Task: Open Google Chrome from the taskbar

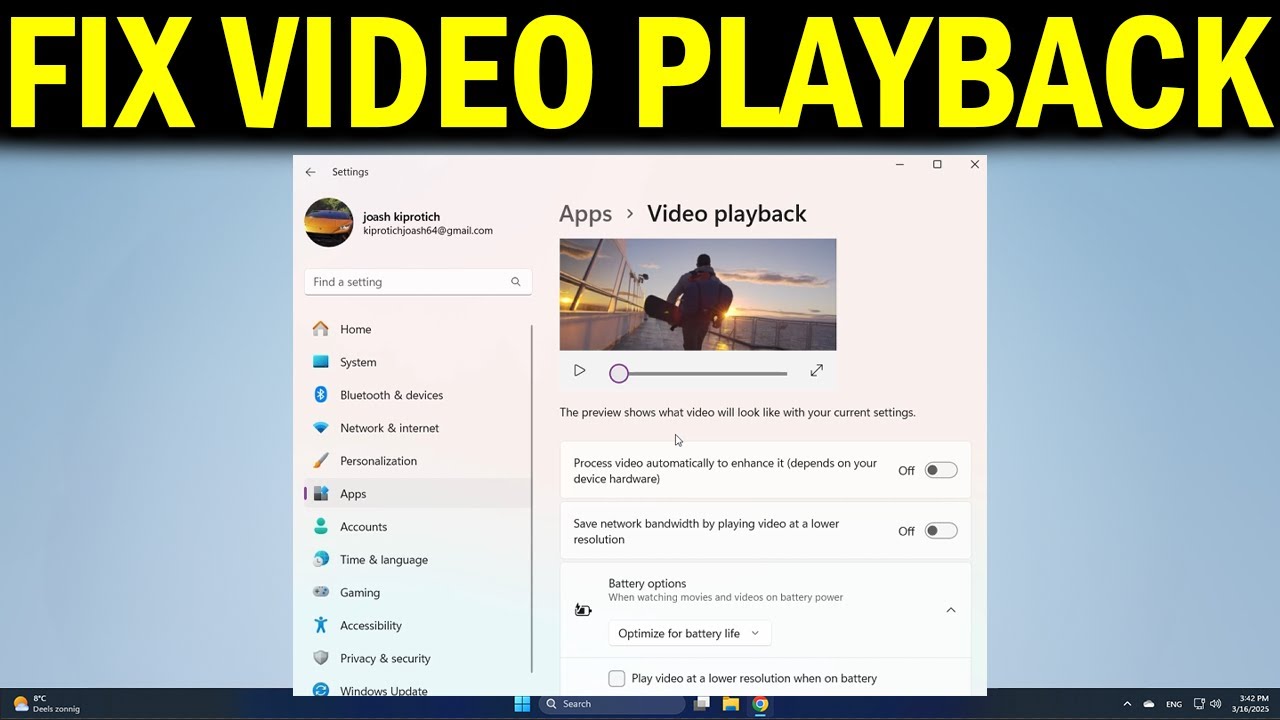Action: tap(760, 704)
